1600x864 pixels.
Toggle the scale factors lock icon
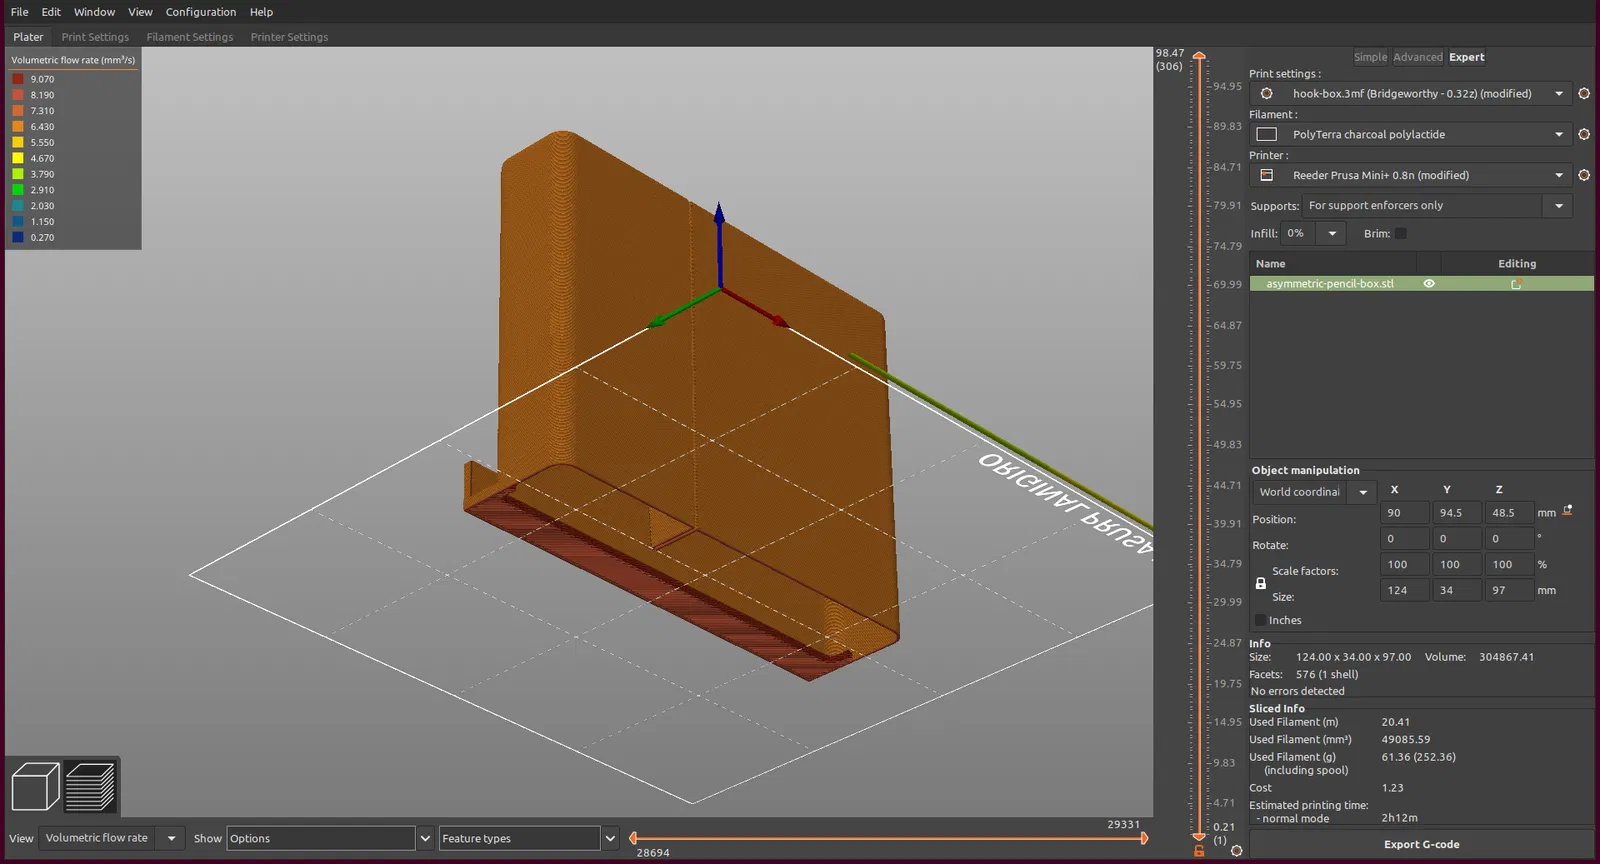1260,584
